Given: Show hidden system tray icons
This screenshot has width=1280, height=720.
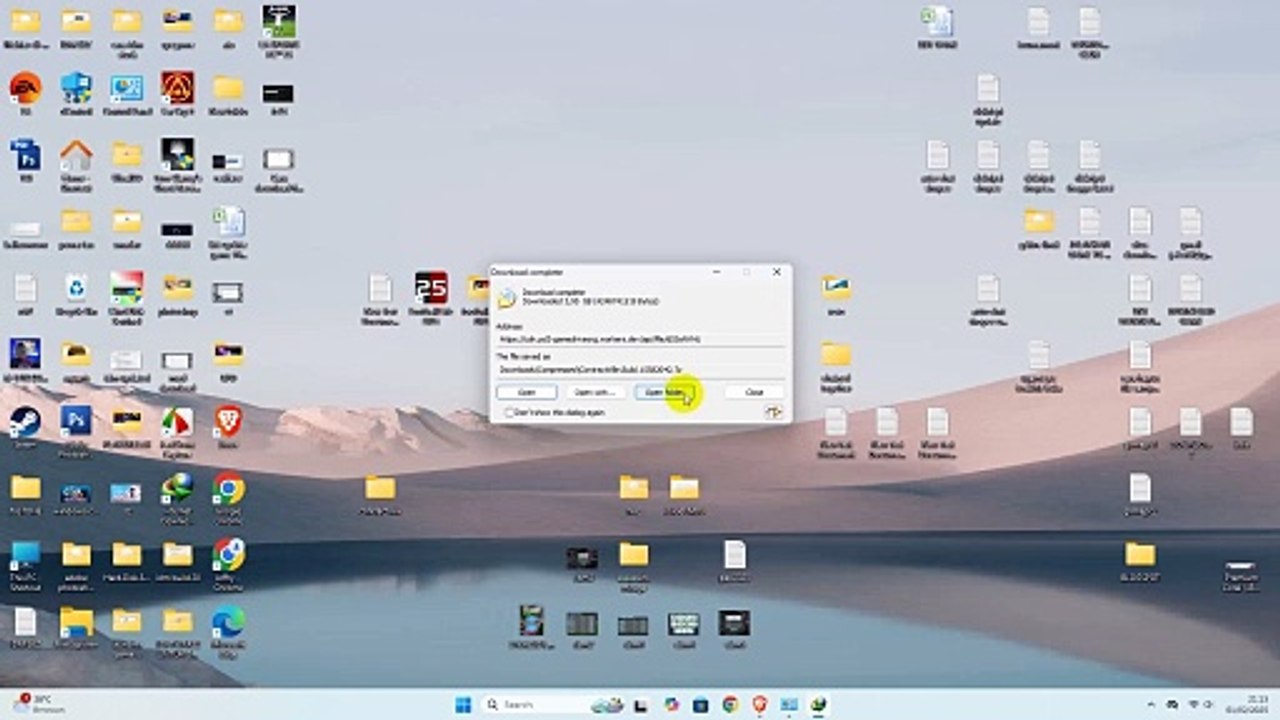Looking at the screenshot, I should [1150, 705].
